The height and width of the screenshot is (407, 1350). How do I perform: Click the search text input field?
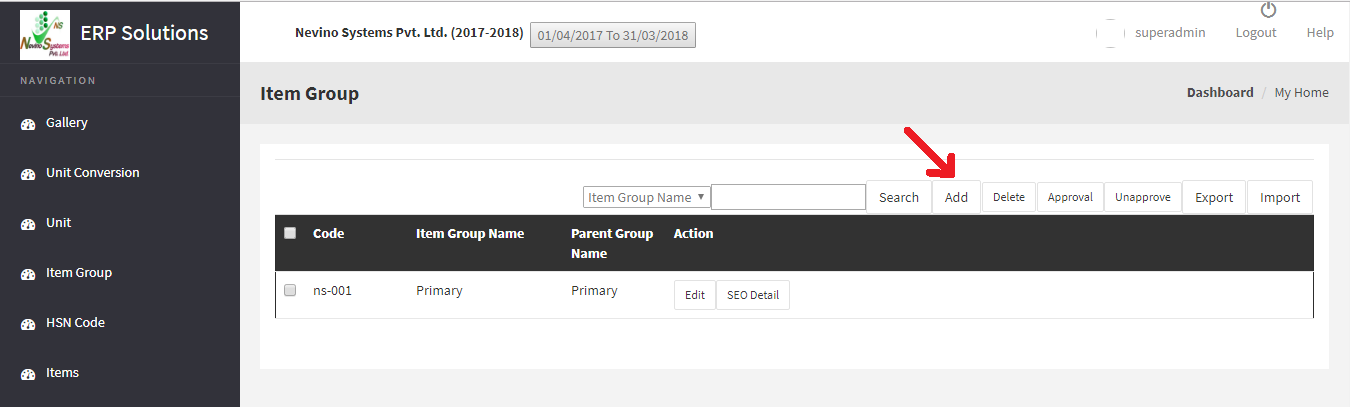point(788,197)
